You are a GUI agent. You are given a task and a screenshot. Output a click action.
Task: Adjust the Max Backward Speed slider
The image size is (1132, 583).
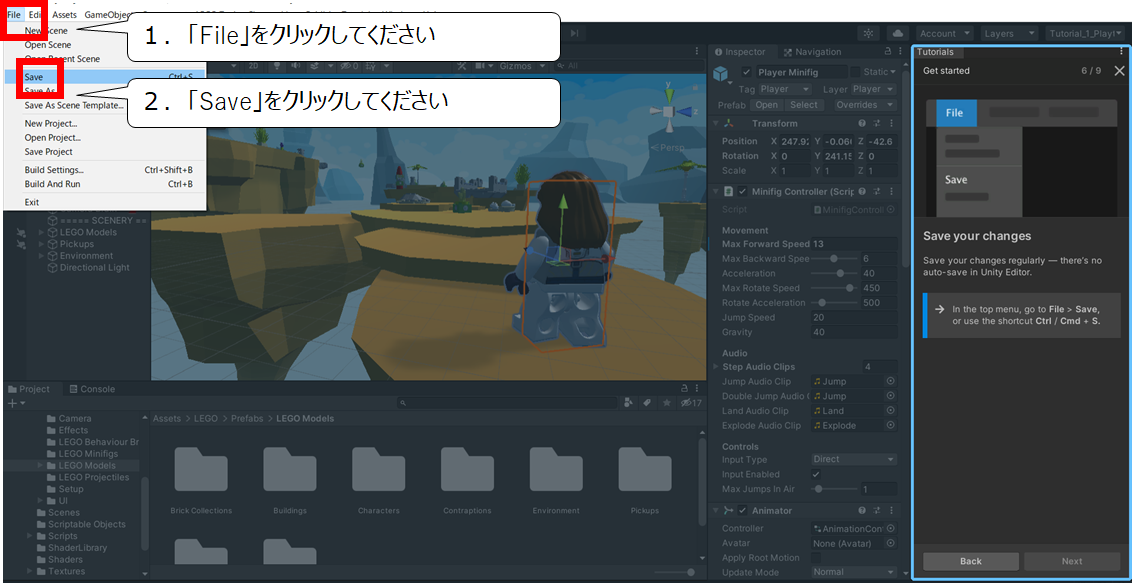[x=834, y=258]
